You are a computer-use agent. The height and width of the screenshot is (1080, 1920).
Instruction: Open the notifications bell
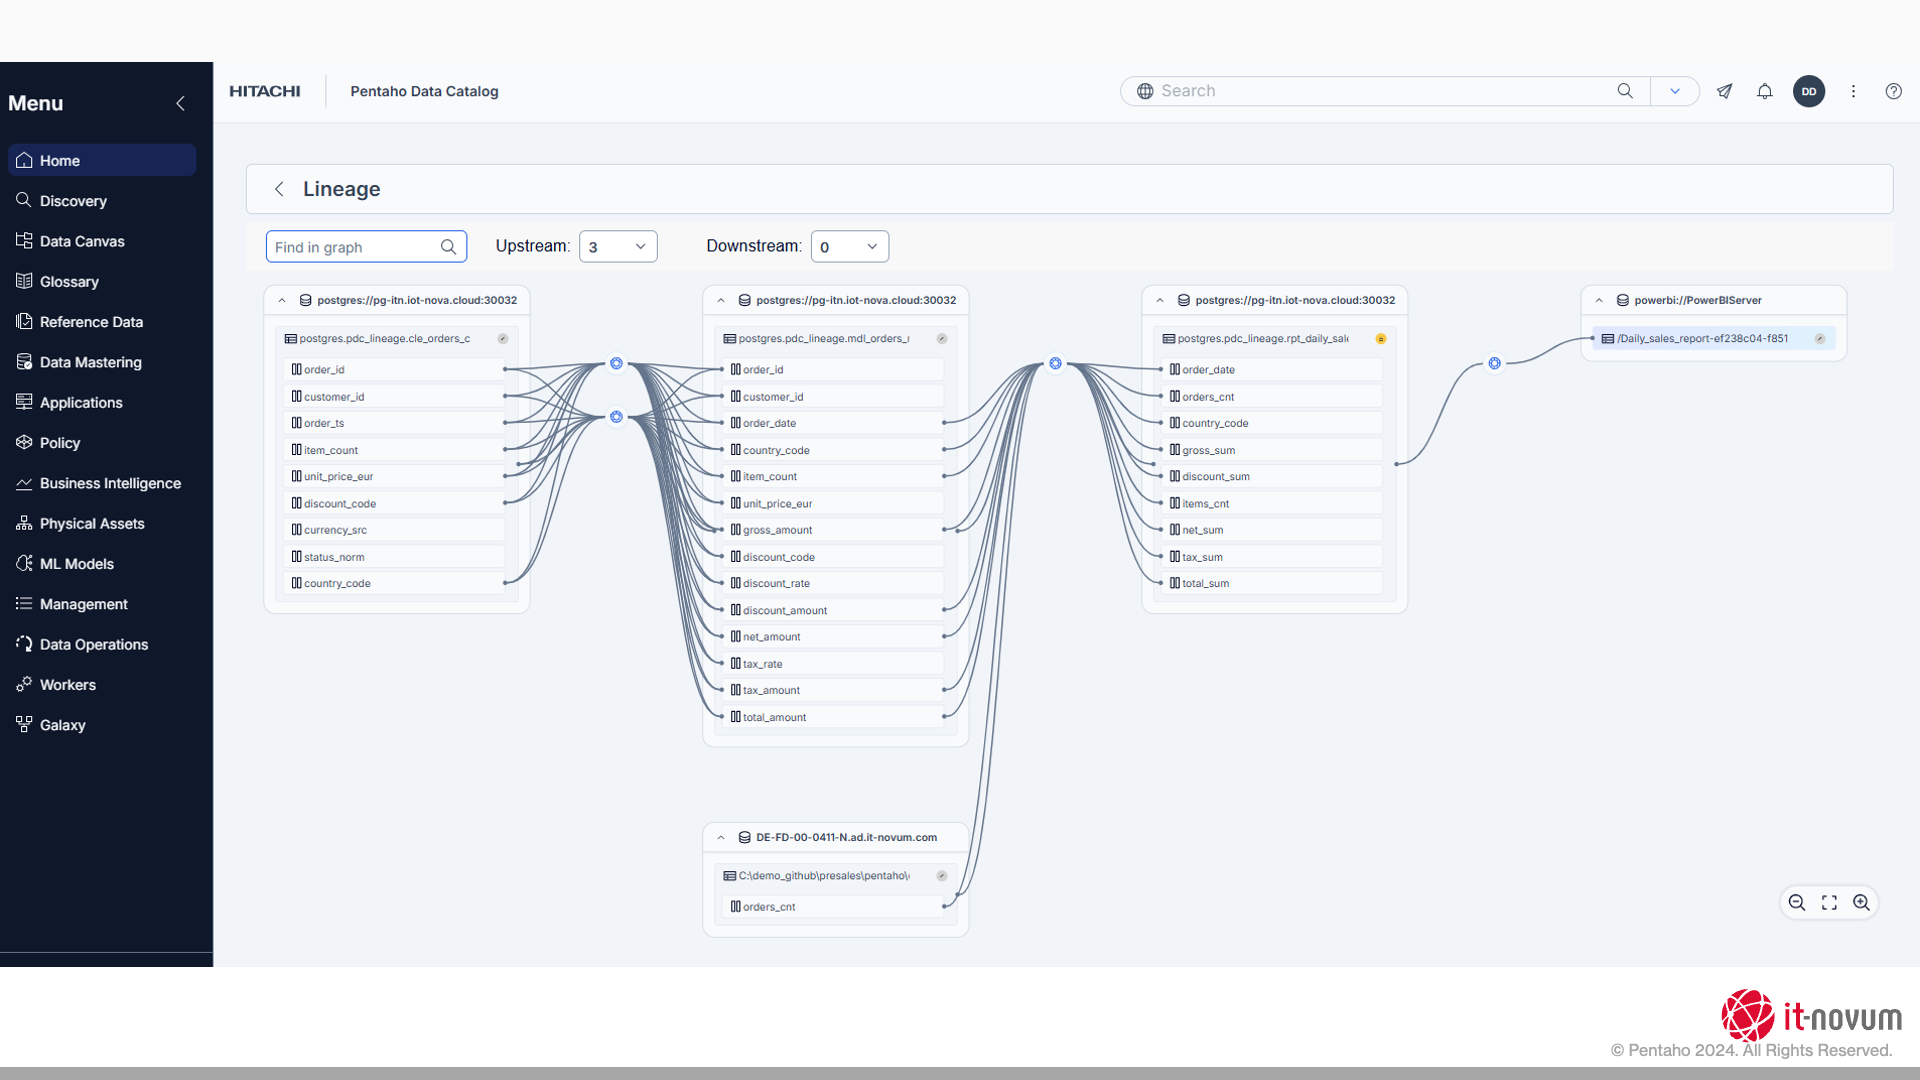click(1765, 91)
